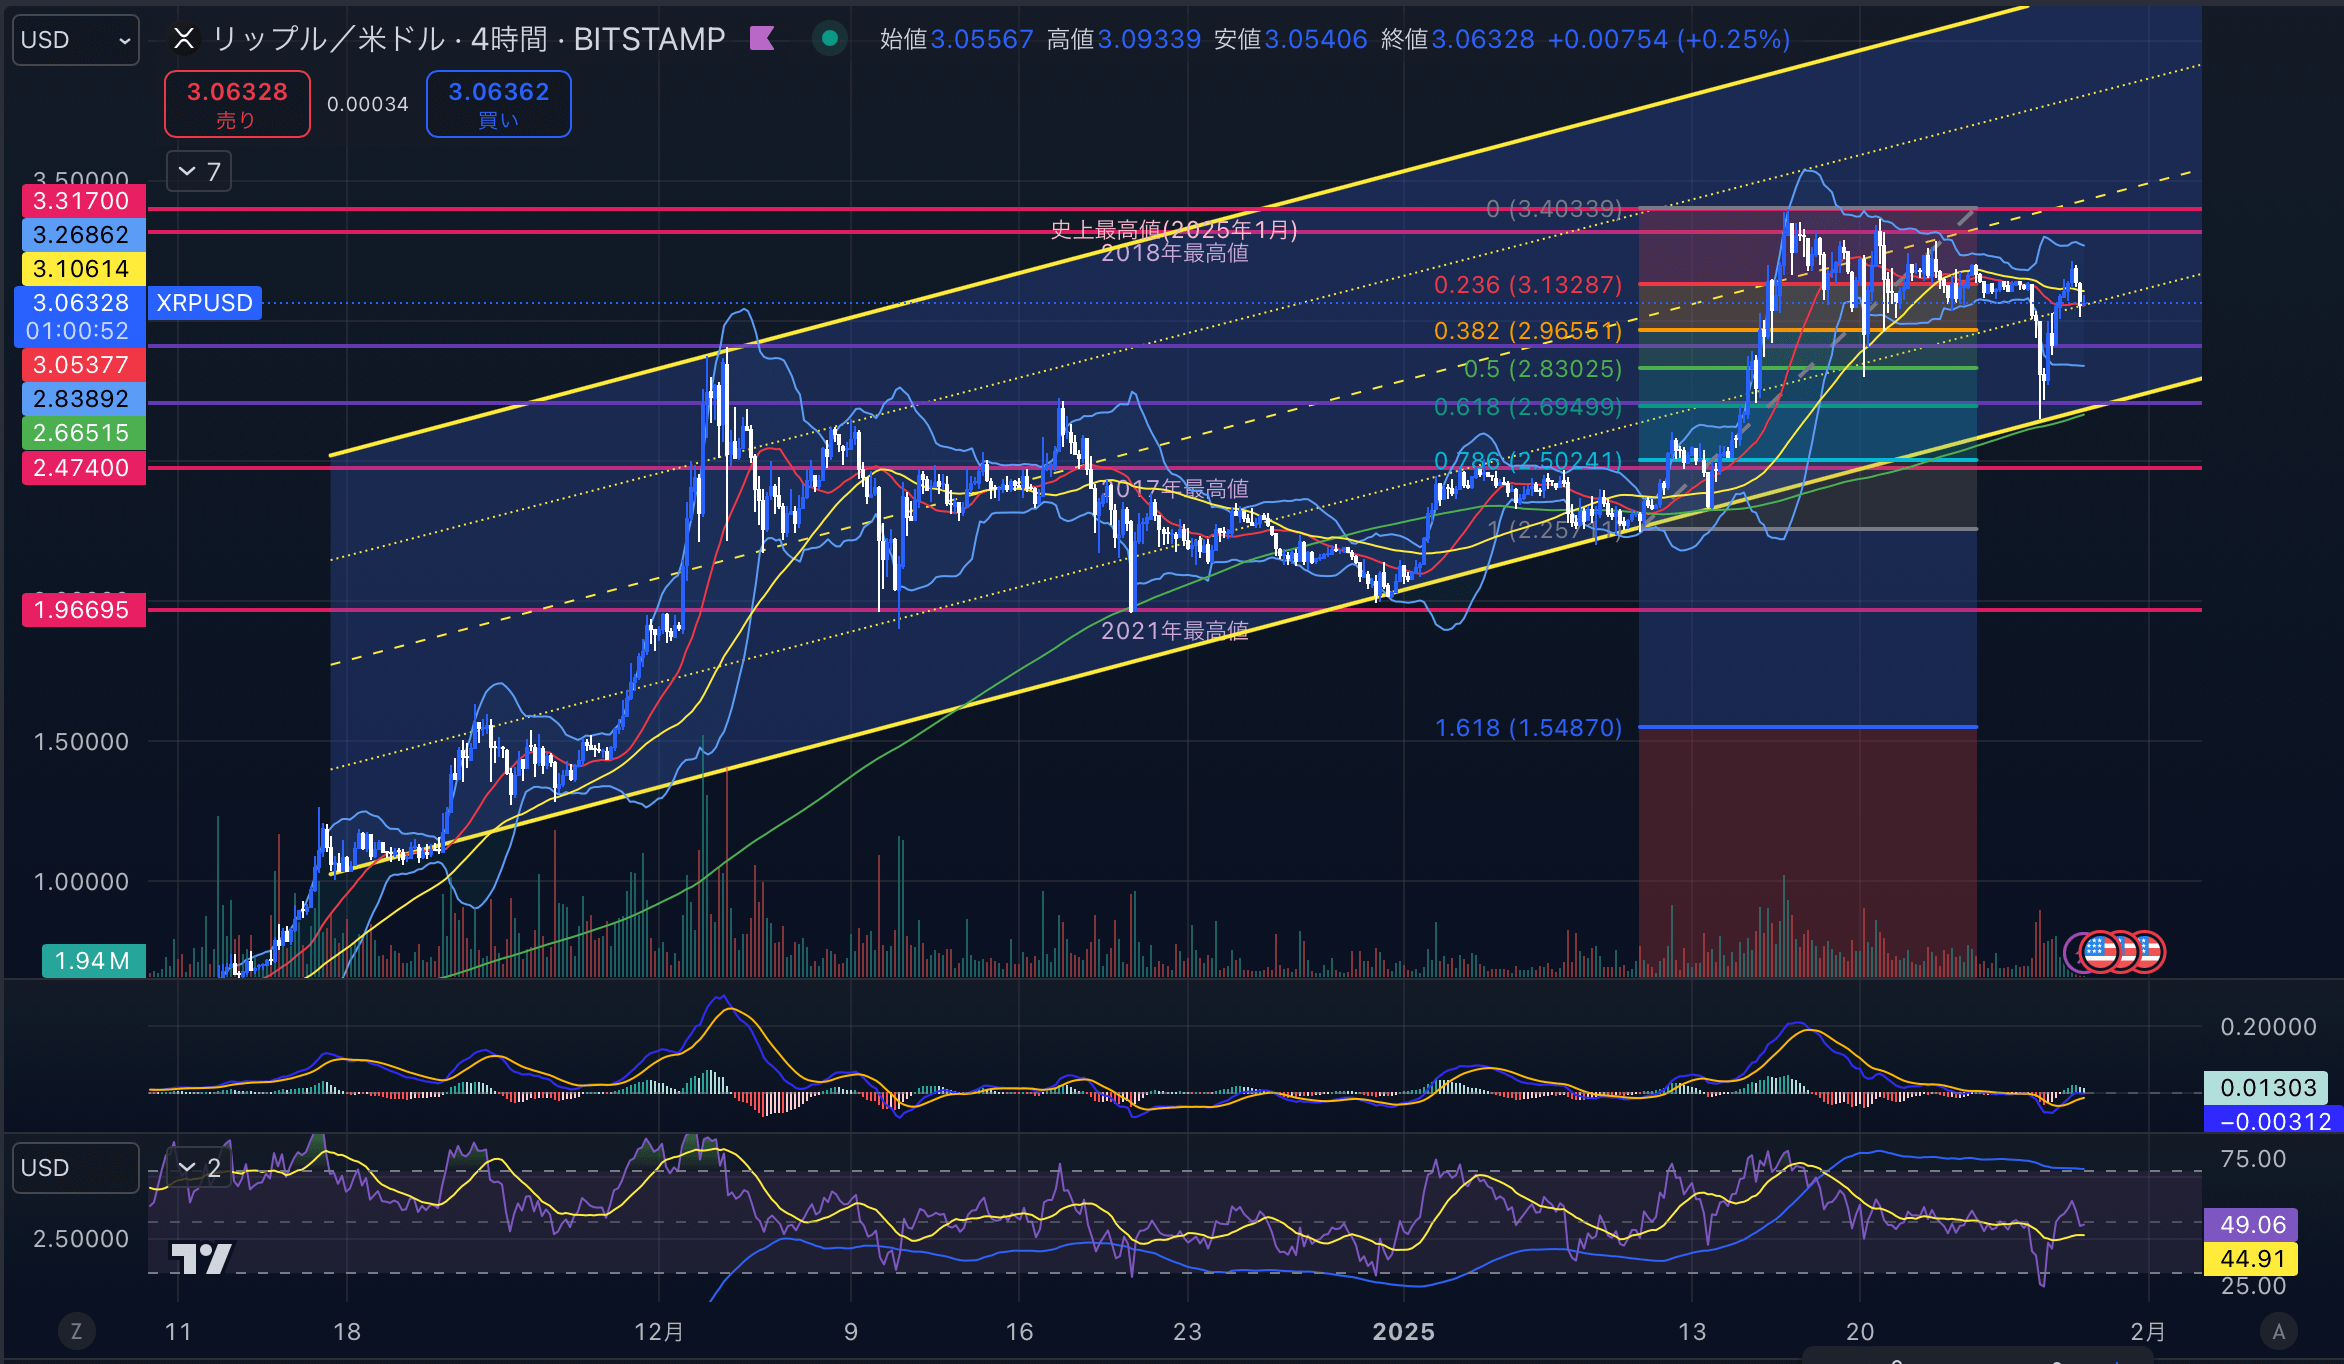The image size is (2344, 1364).
Task: Select the 3.31700 red price label
Action: pyautogui.click(x=84, y=201)
